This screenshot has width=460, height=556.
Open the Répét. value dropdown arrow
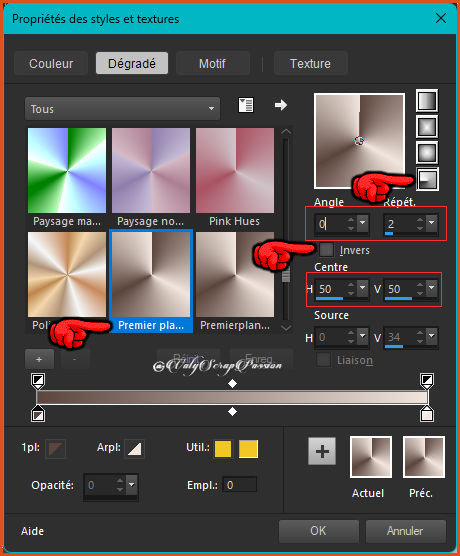click(432, 223)
